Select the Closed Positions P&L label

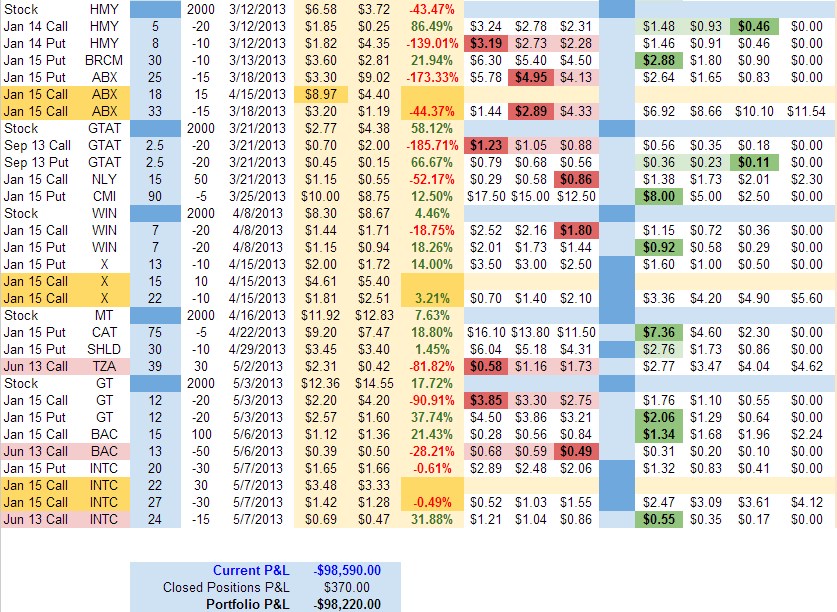click(x=224, y=587)
